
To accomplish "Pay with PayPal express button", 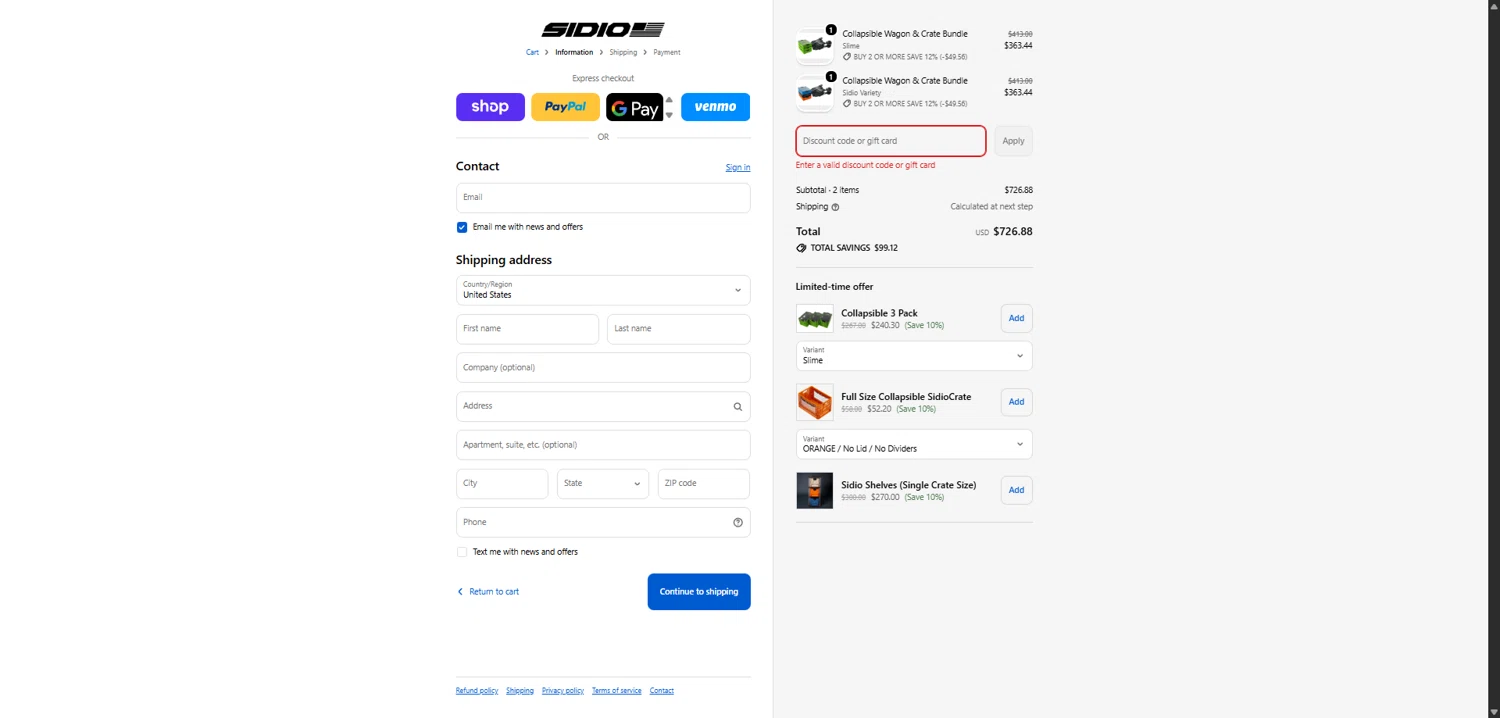I will 565,107.
